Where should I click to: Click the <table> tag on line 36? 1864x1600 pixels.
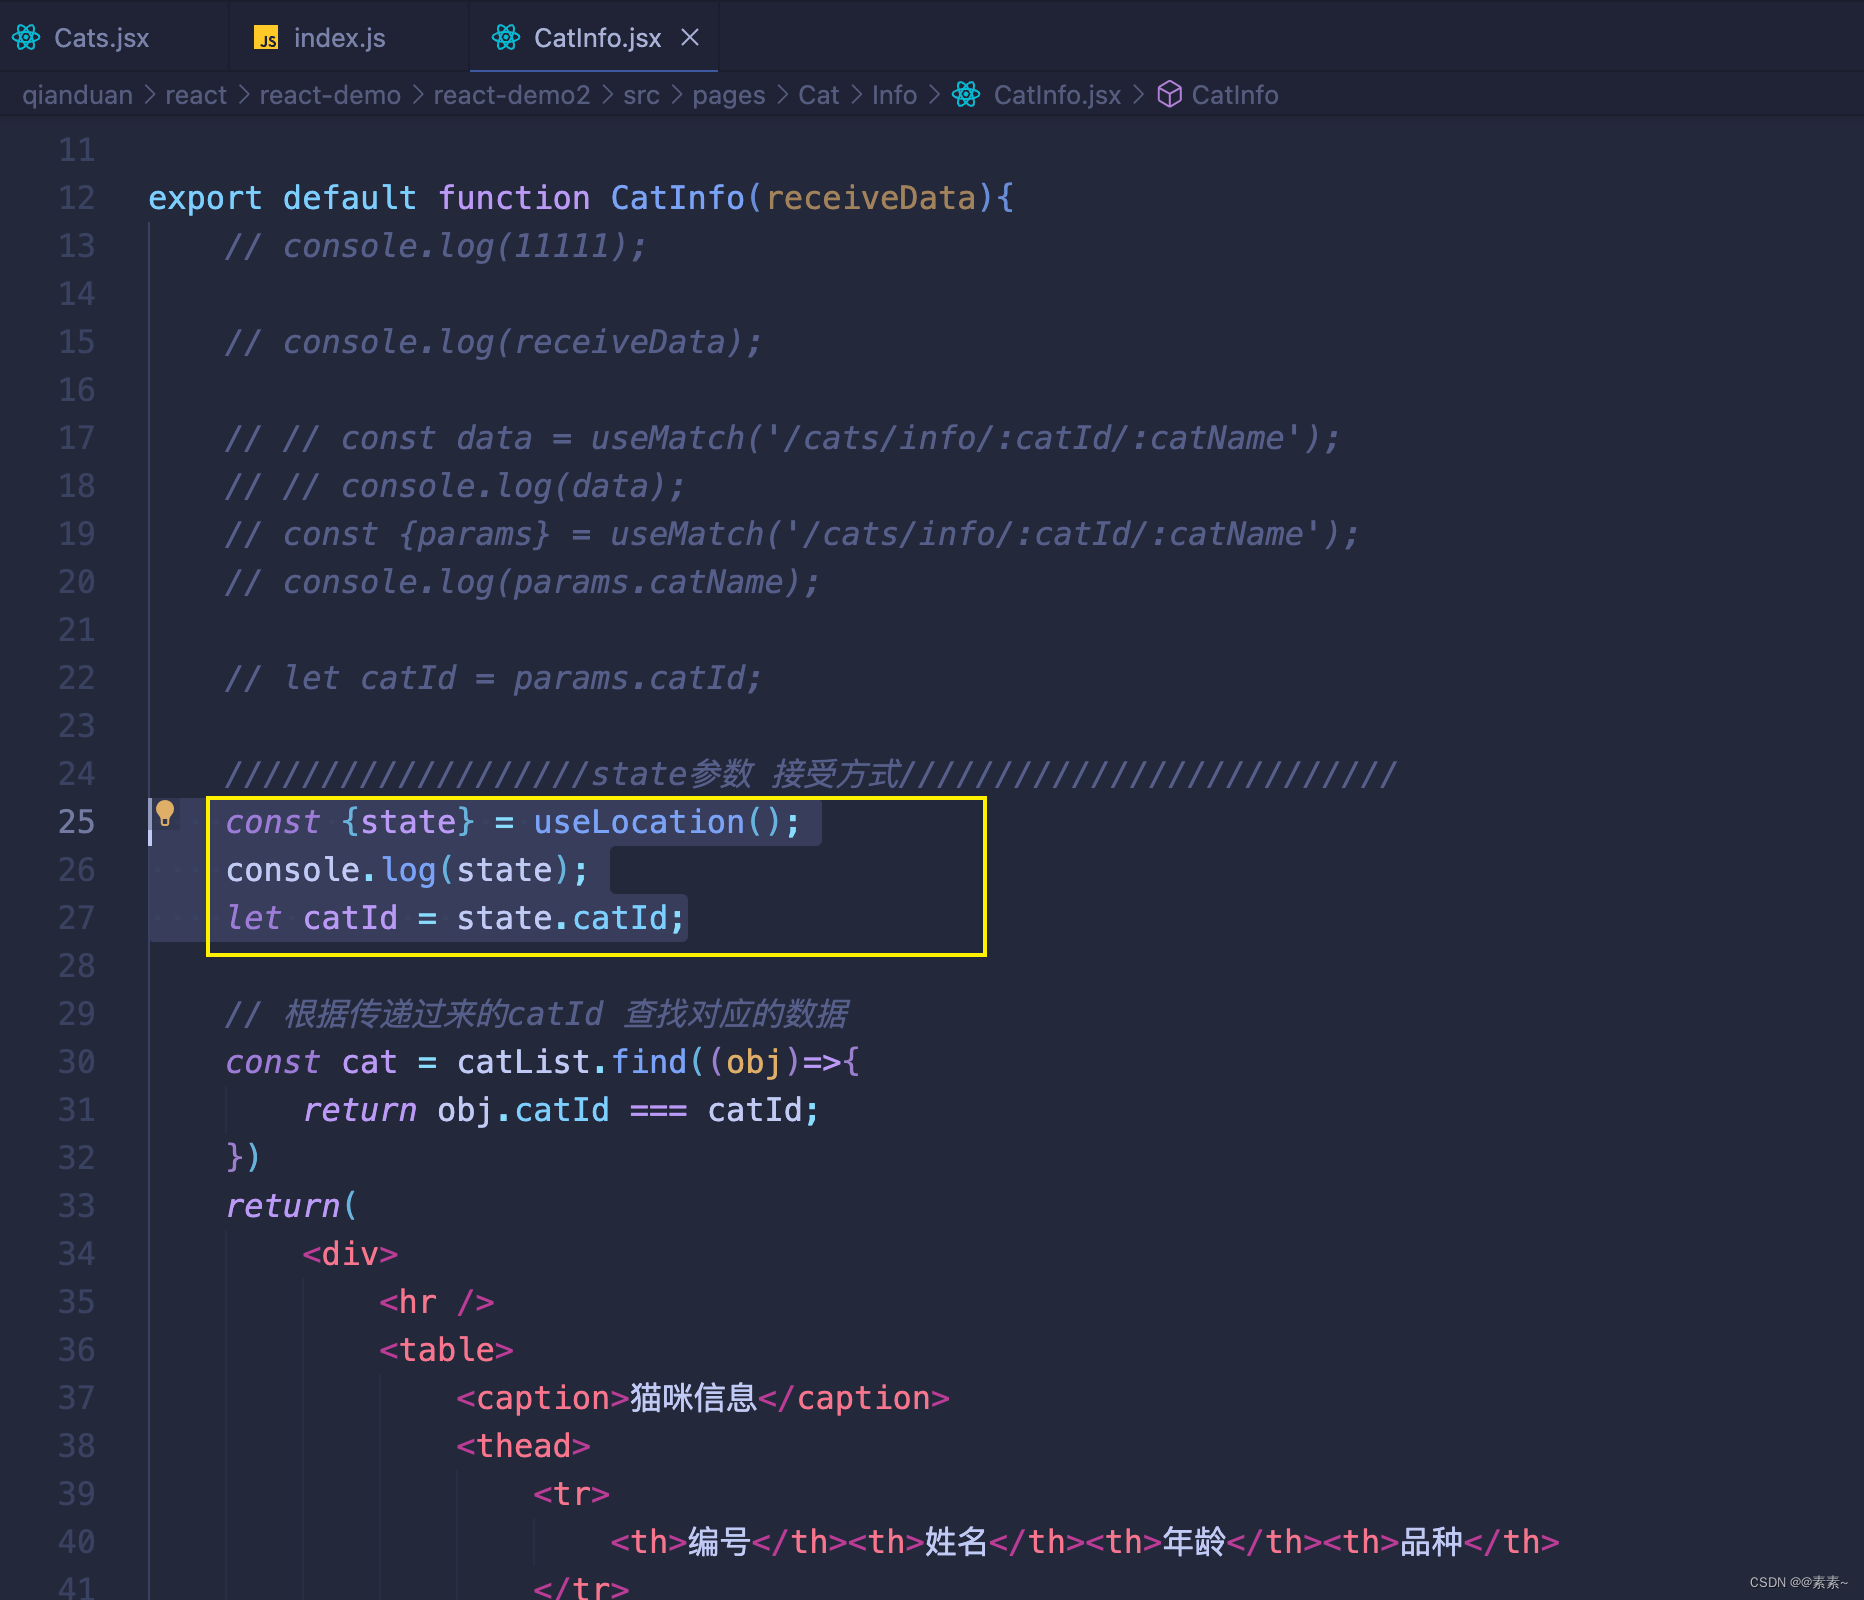coord(446,1350)
